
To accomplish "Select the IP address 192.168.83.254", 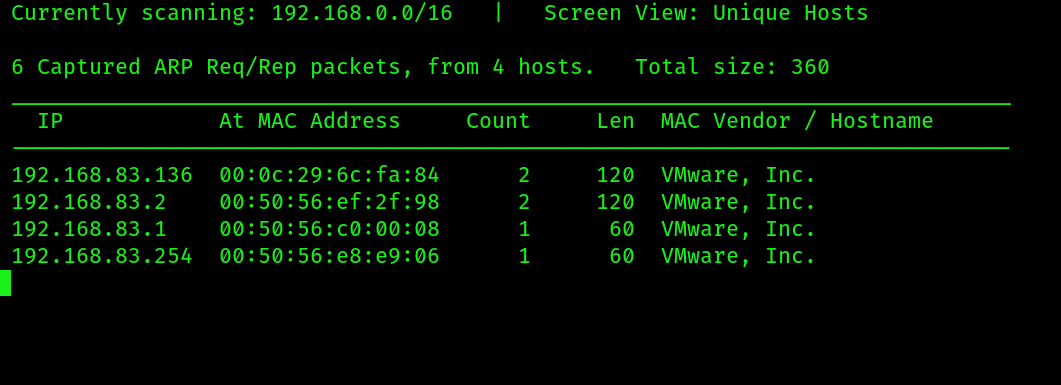I will point(102,256).
